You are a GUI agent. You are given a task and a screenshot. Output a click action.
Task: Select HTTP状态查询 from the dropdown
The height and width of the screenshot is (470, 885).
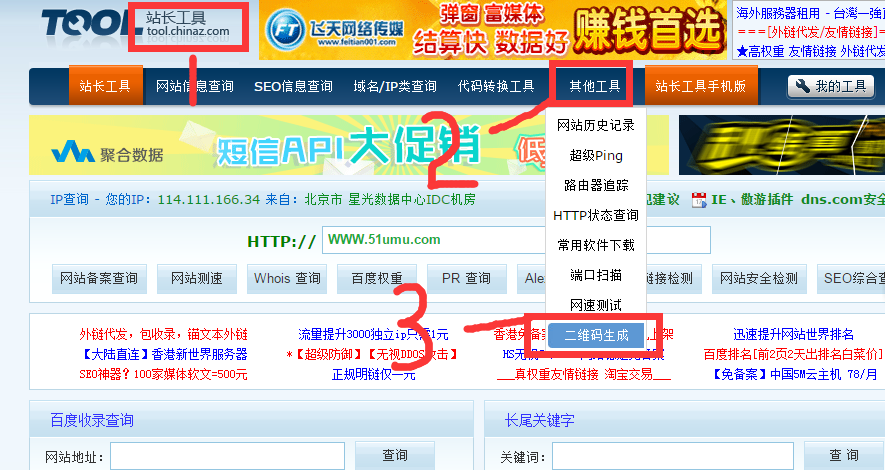coord(595,215)
